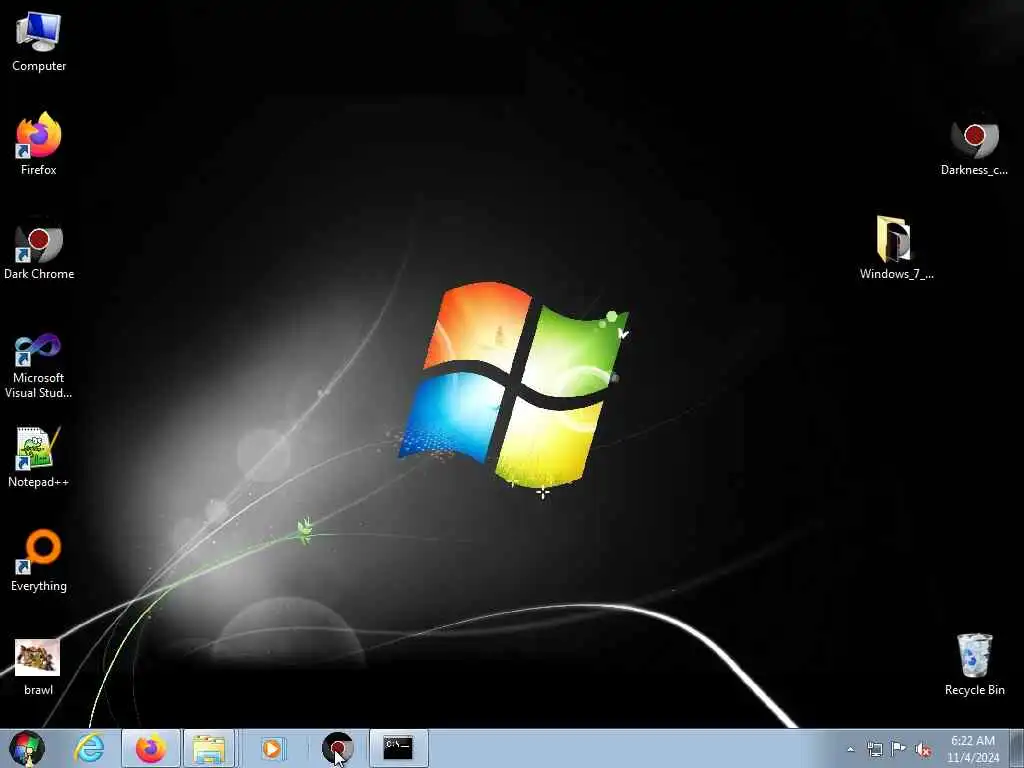Image resolution: width=1024 pixels, height=768 pixels.
Task: Select the Microsoft Visual Studio shortcut
Action: (x=39, y=365)
